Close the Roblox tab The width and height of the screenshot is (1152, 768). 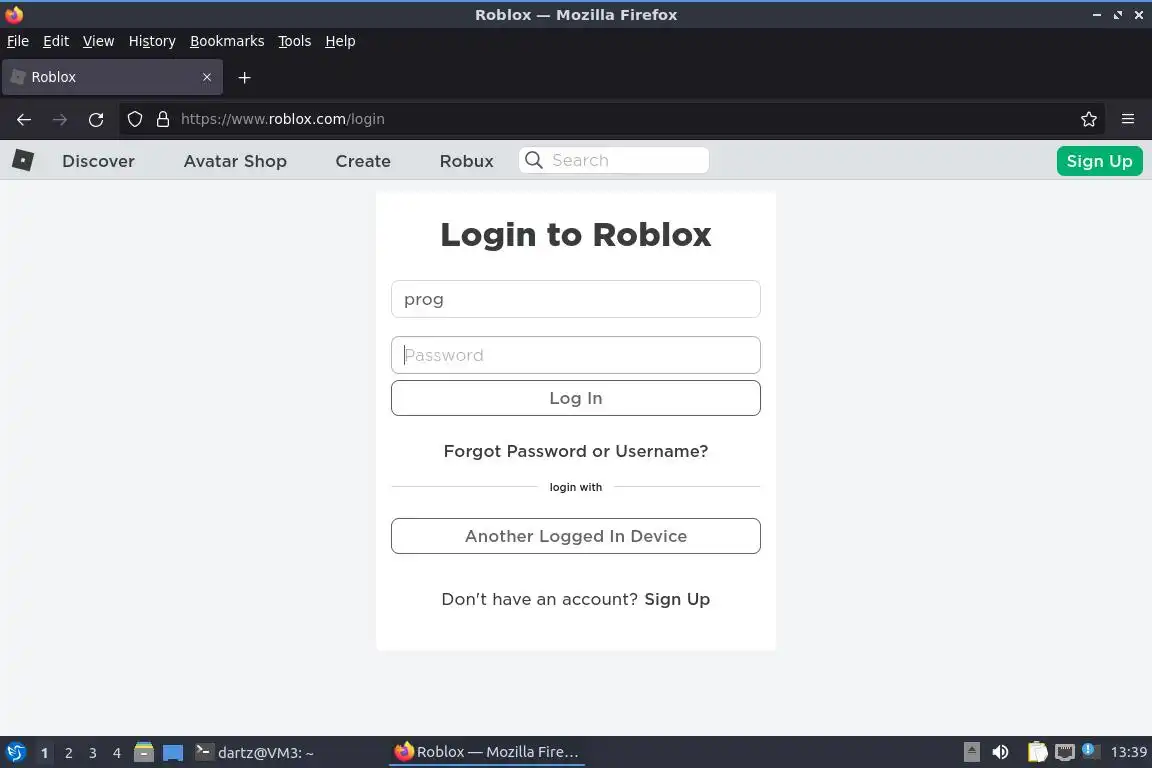(207, 77)
